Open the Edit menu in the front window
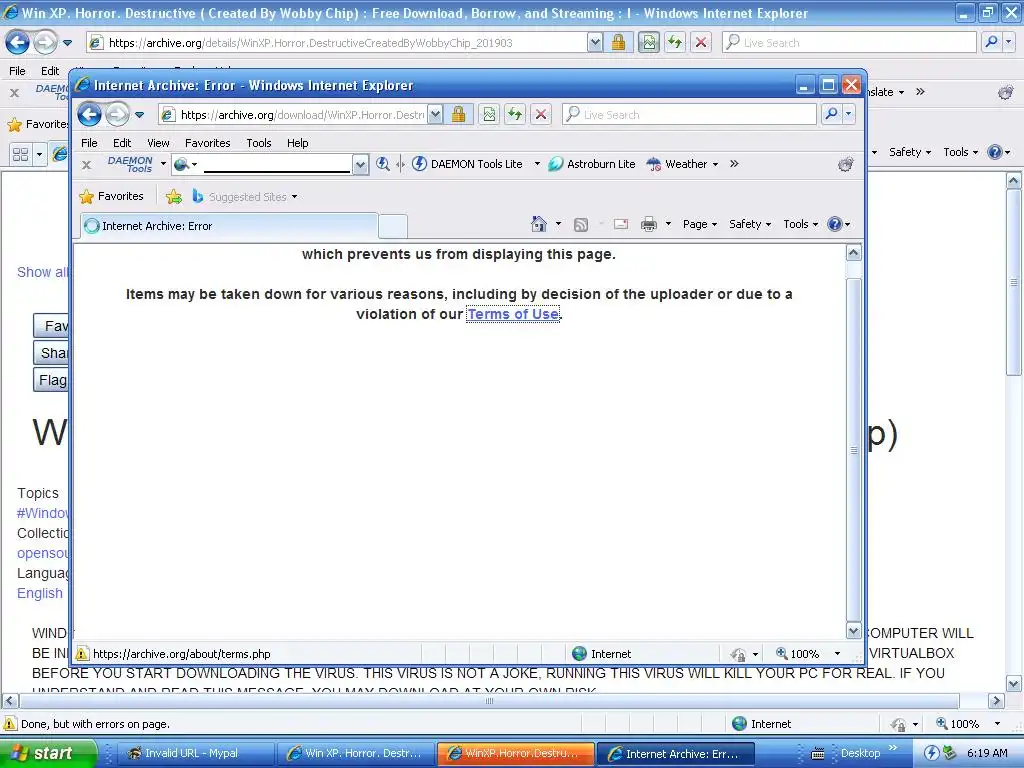Viewport: 1024px width, 768px height. point(122,143)
